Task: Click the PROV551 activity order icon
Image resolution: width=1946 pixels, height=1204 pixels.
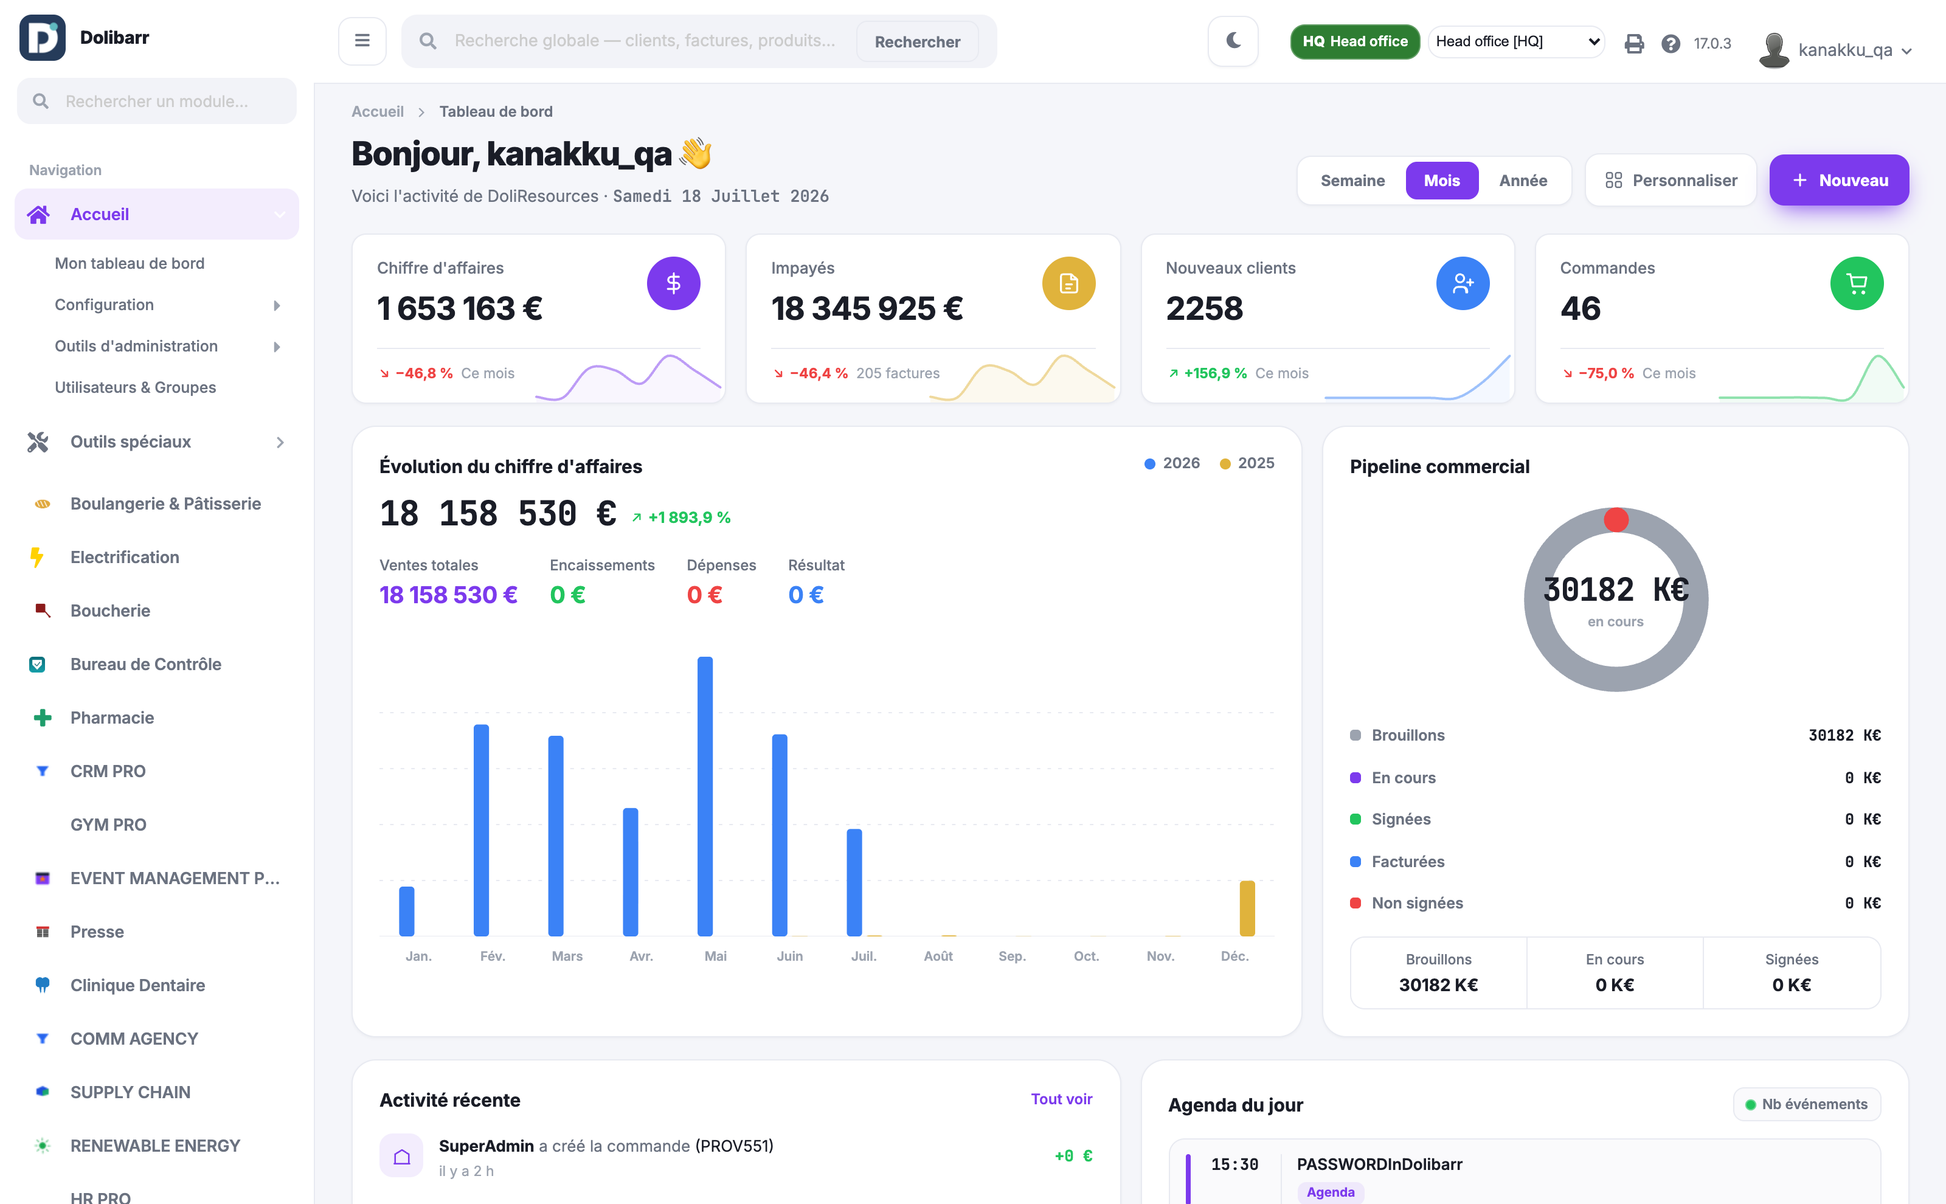Action: [x=401, y=1156]
